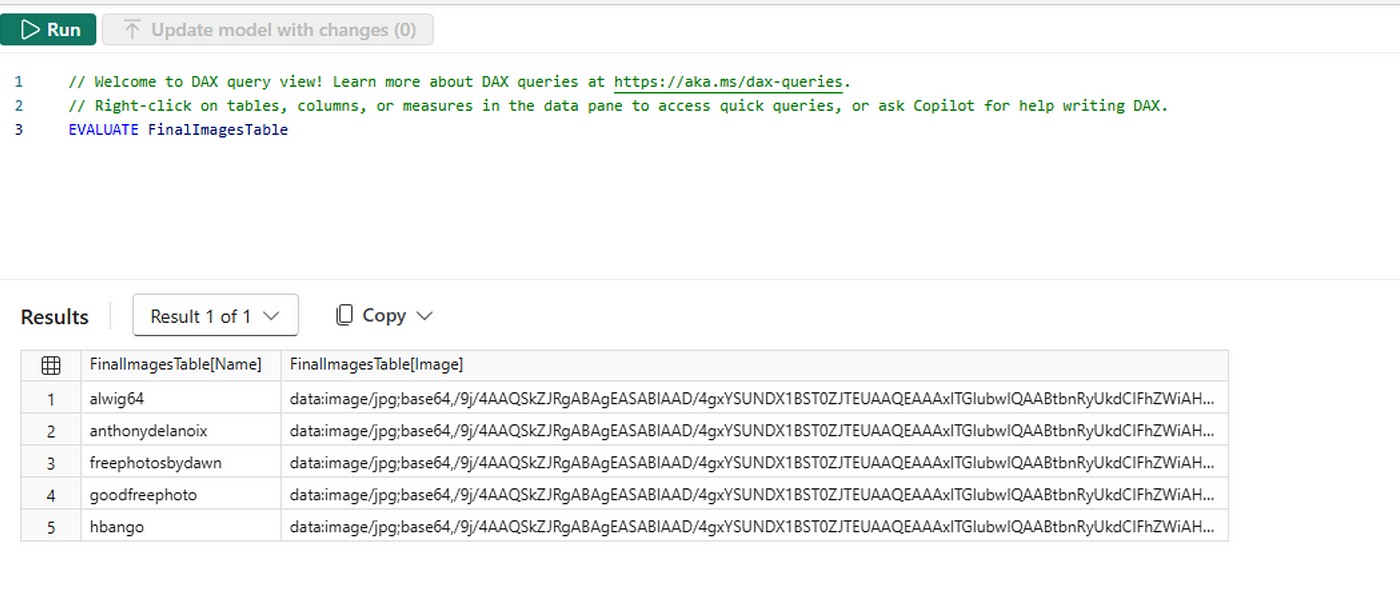
Task: Select the image data cell for alwig64
Action: (754, 398)
